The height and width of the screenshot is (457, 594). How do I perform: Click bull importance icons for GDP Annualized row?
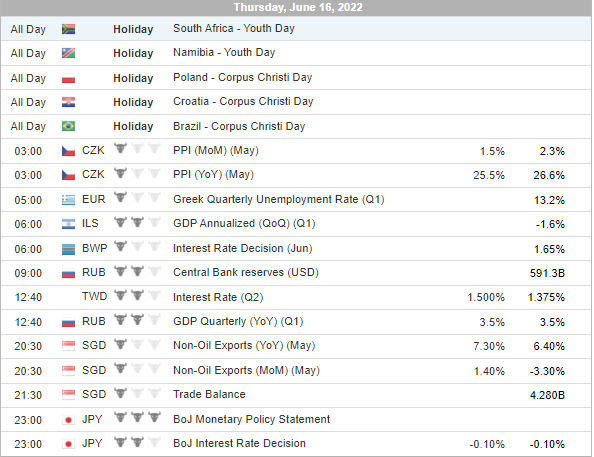coord(137,222)
